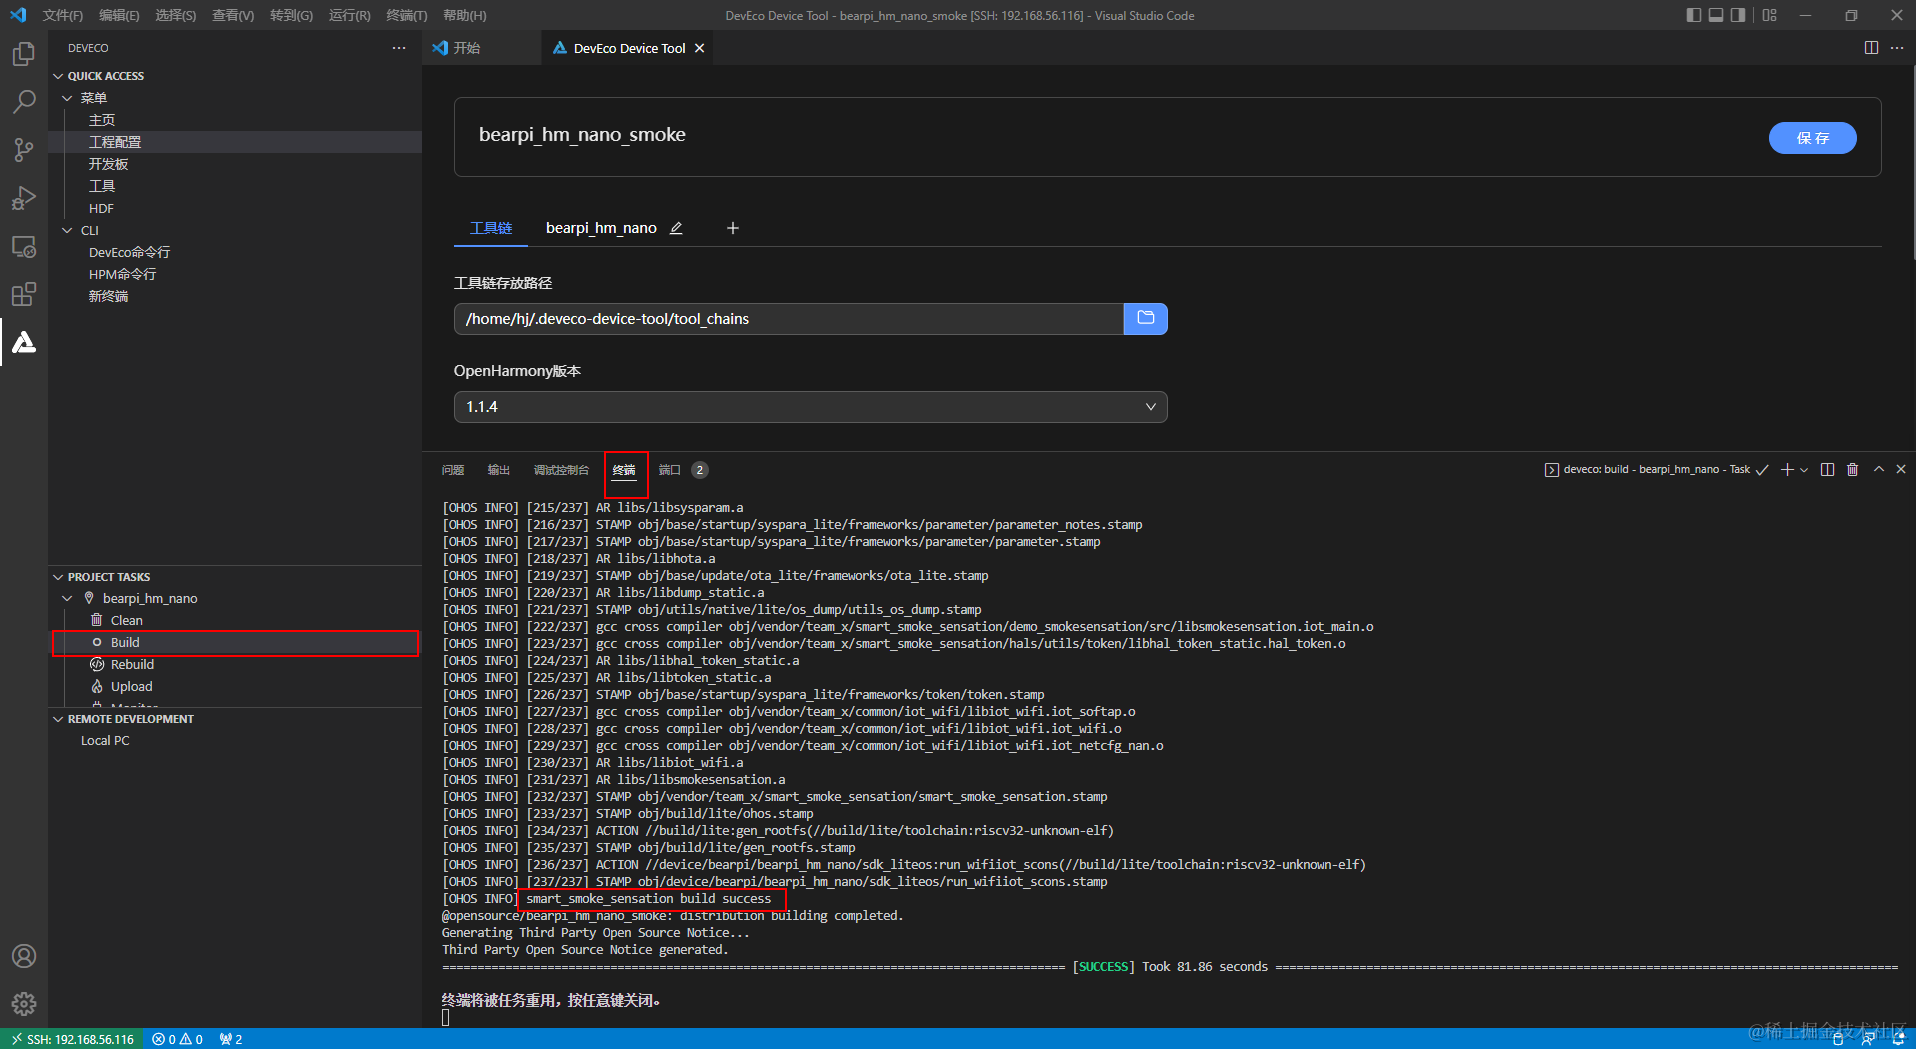Switch to the 输出 panel tab
Image resolution: width=1916 pixels, height=1049 pixels.
tap(499, 470)
